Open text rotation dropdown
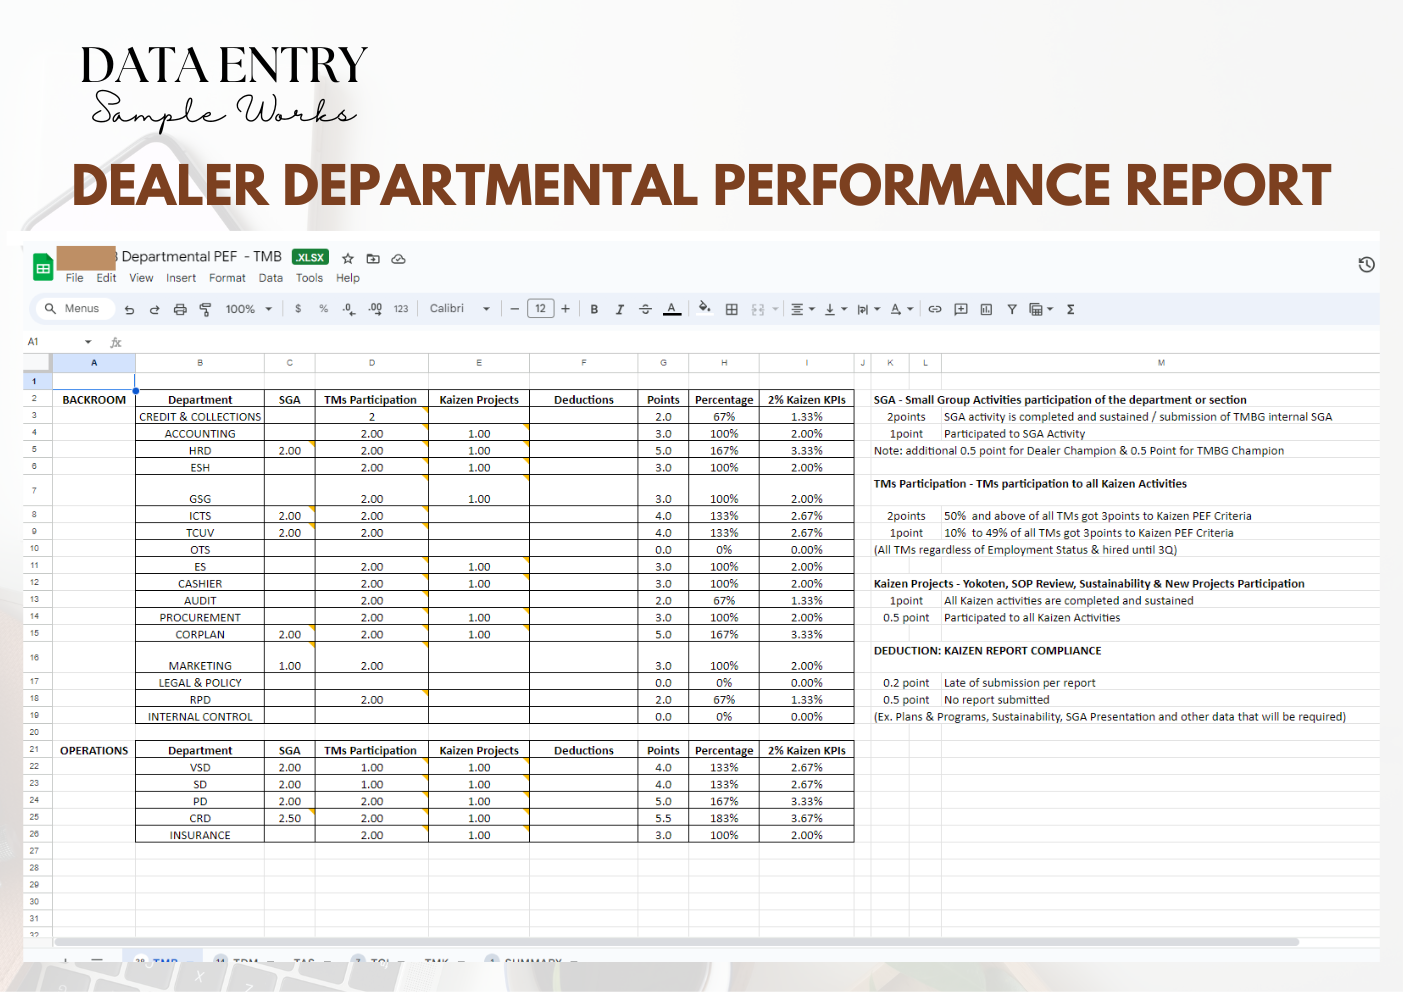The height and width of the screenshot is (992, 1403). coord(901,310)
